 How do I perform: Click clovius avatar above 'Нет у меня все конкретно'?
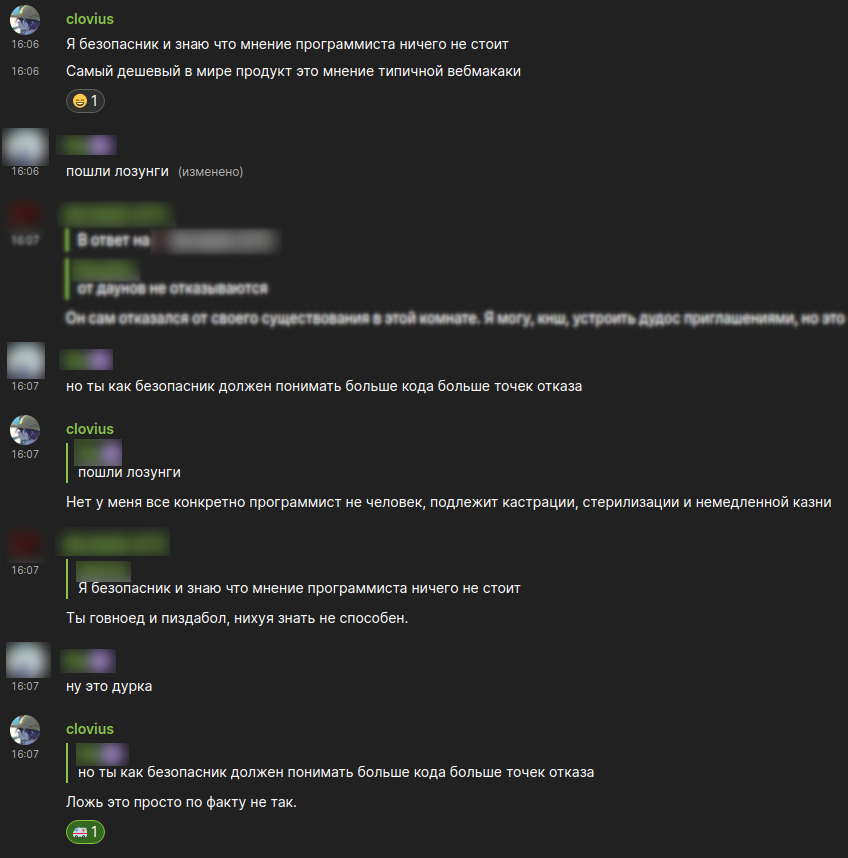click(x=25, y=430)
